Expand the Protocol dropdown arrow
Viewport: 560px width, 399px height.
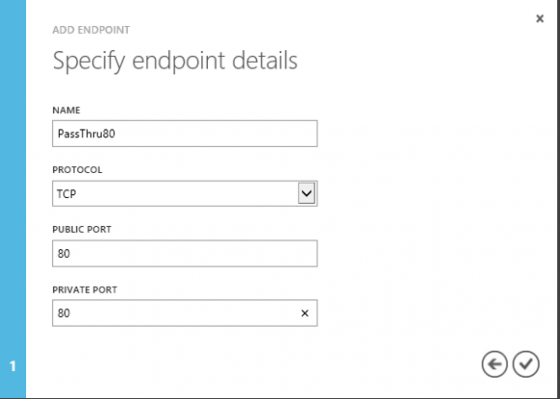306,194
